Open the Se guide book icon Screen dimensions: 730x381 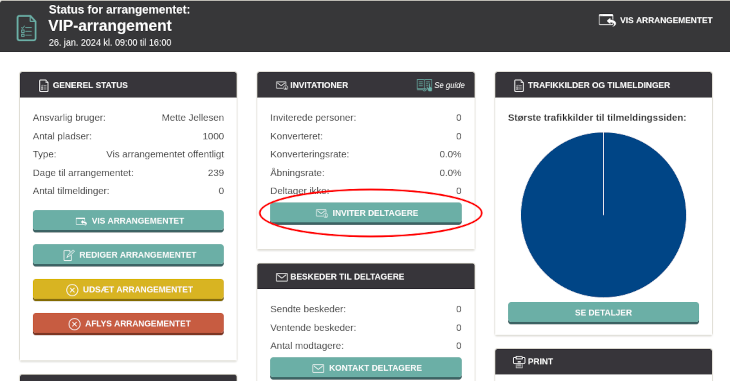[x=424, y=85]
